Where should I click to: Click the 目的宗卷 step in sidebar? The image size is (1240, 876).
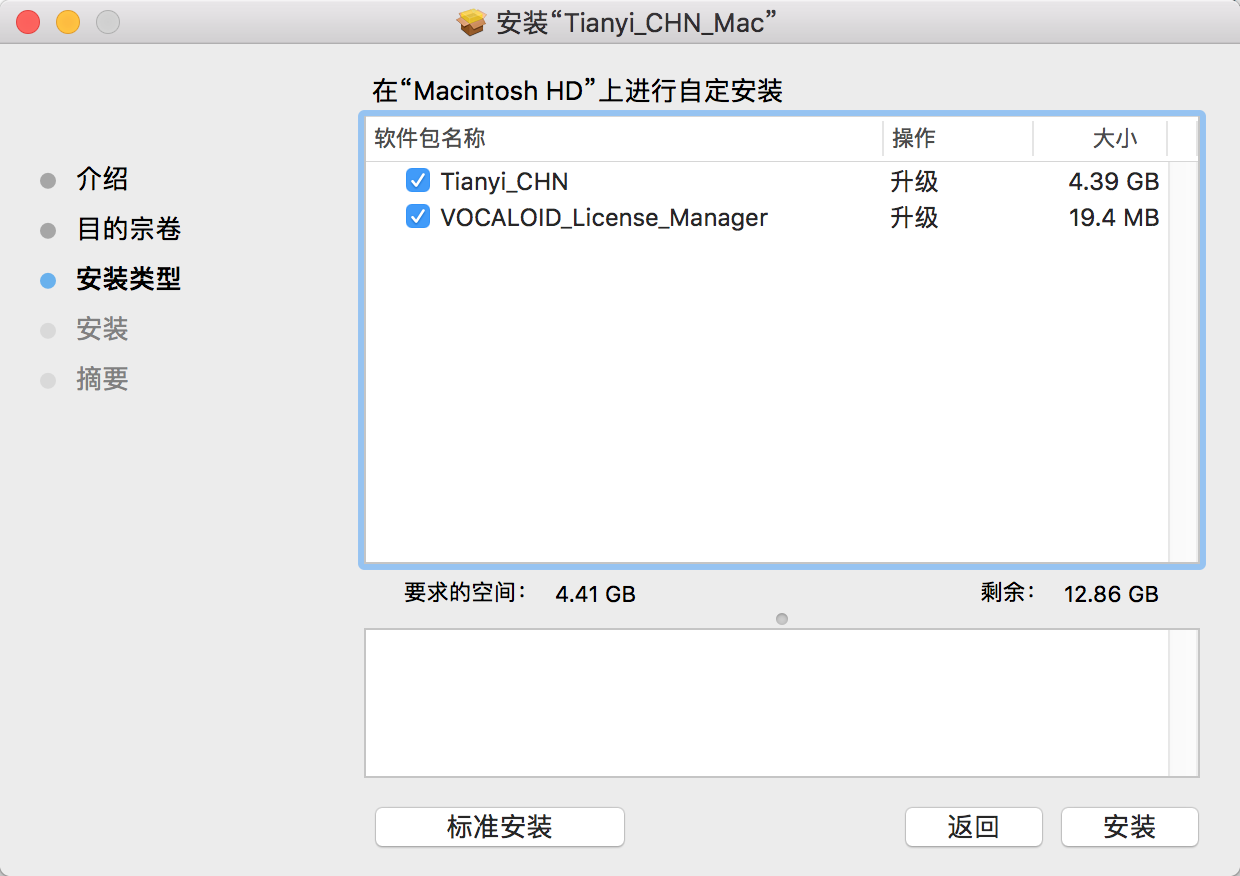click(128, 230)
